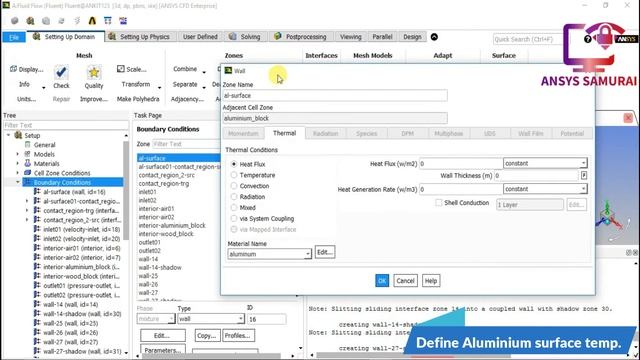Click the Wall Thickness profile icon
Image resolution: width=640 pixels, height=360 pixels.
tap(584, 176)
